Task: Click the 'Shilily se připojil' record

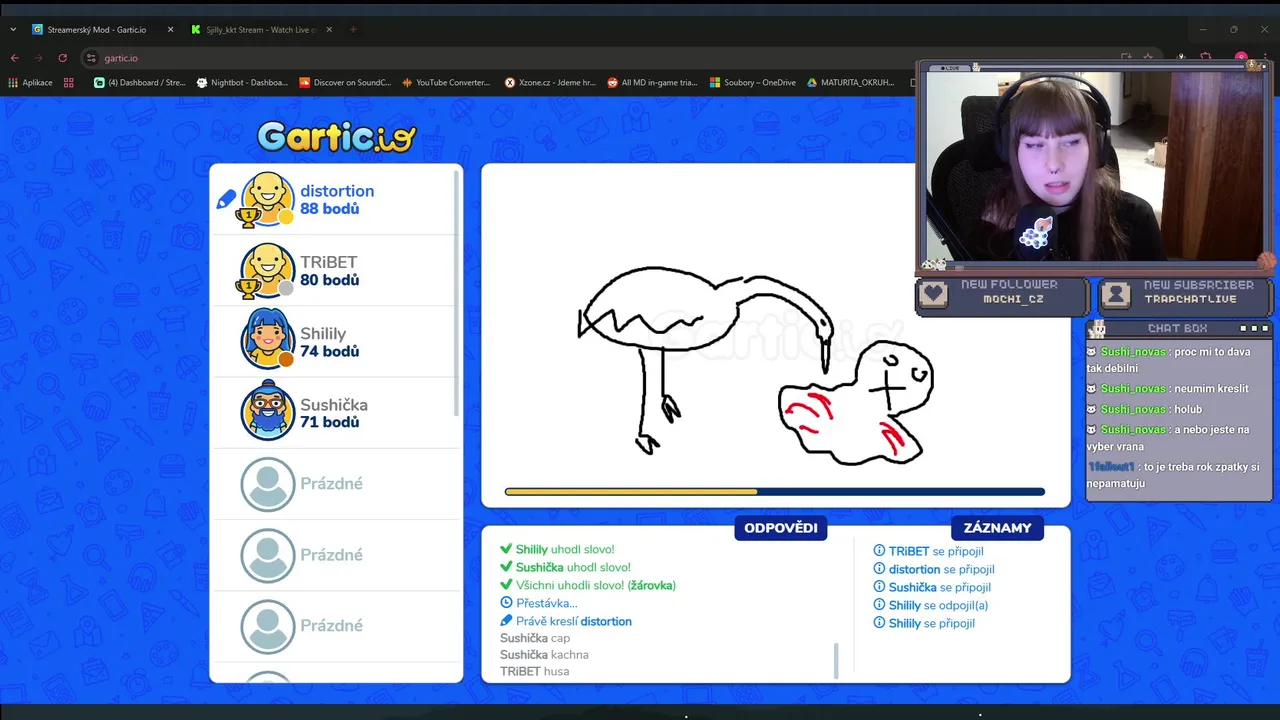Action: pyautogui.click(x=932, y=623)
